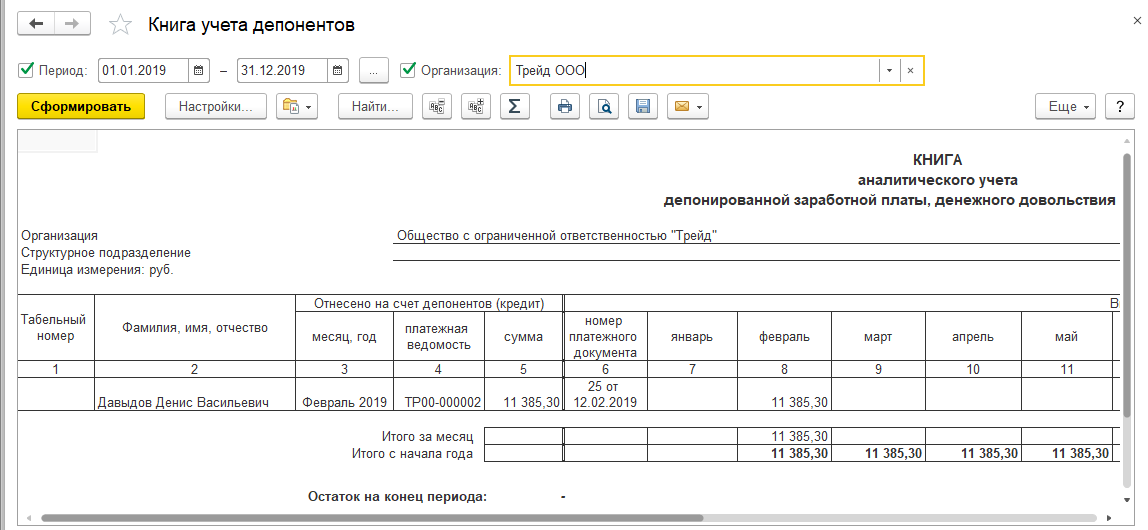Open Настройки... settings

[x=216, y=106]
